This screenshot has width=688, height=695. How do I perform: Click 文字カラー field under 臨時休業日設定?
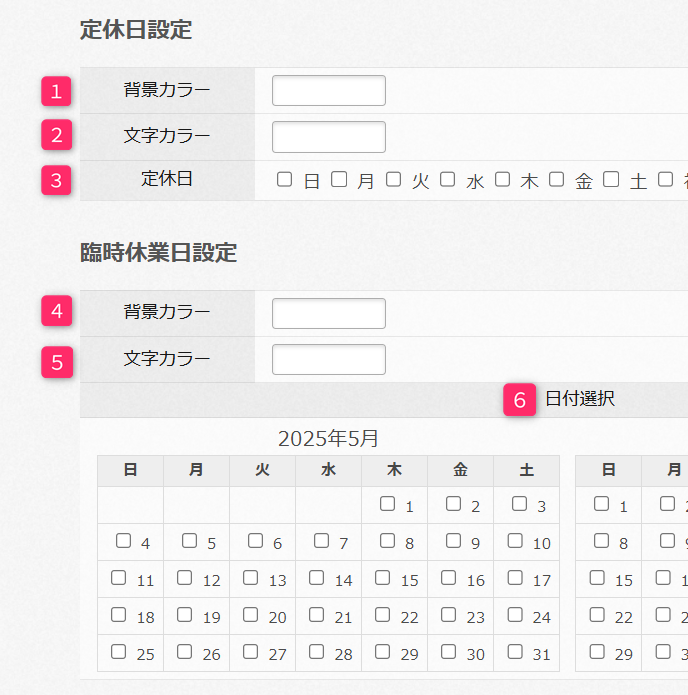328,359
